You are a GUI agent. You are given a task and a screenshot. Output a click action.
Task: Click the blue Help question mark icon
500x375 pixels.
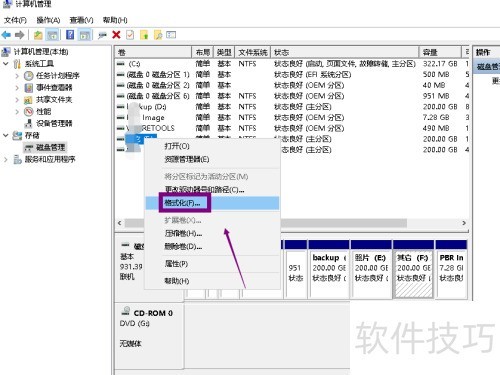click(x=70, y=34)
